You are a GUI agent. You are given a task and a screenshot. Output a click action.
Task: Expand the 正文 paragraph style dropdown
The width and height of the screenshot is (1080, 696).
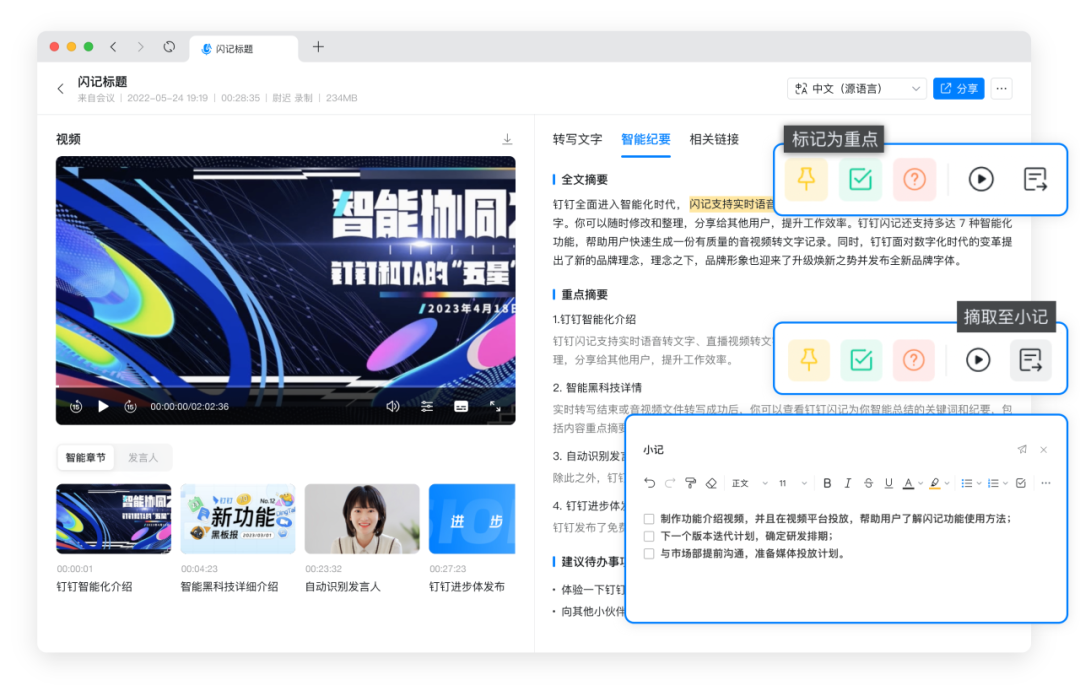point(746,483)
